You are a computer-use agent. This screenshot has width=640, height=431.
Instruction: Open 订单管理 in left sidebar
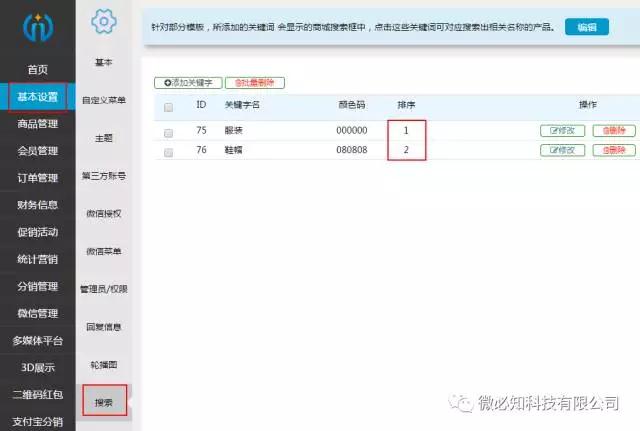tap(37, 178)
